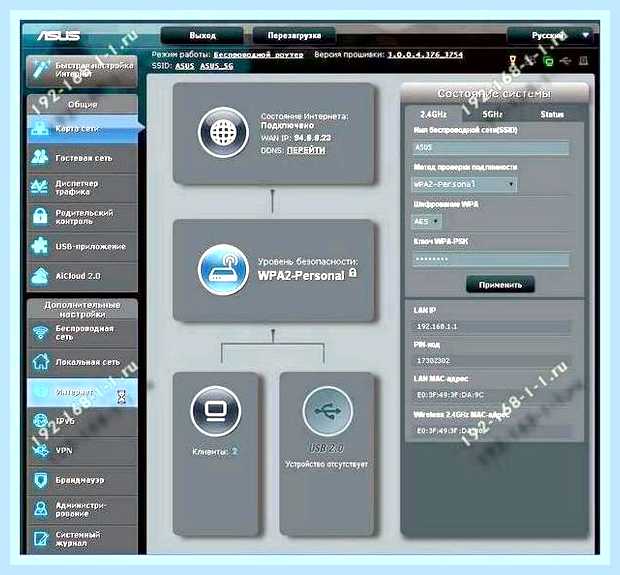Open the AiCloud 2.0 cloud icon
Viewport: 620px width, 575px height.
point(40,276)
